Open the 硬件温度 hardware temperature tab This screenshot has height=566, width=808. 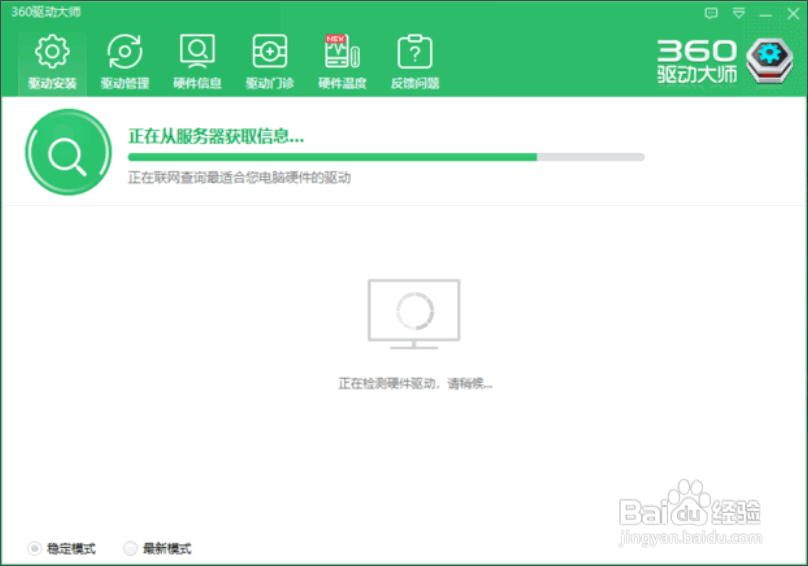(342, 62)
